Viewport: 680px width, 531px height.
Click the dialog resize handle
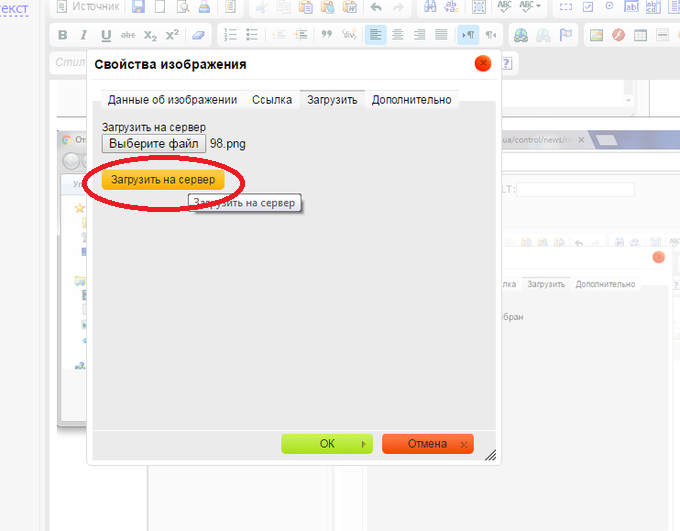[x=490, y=455]
